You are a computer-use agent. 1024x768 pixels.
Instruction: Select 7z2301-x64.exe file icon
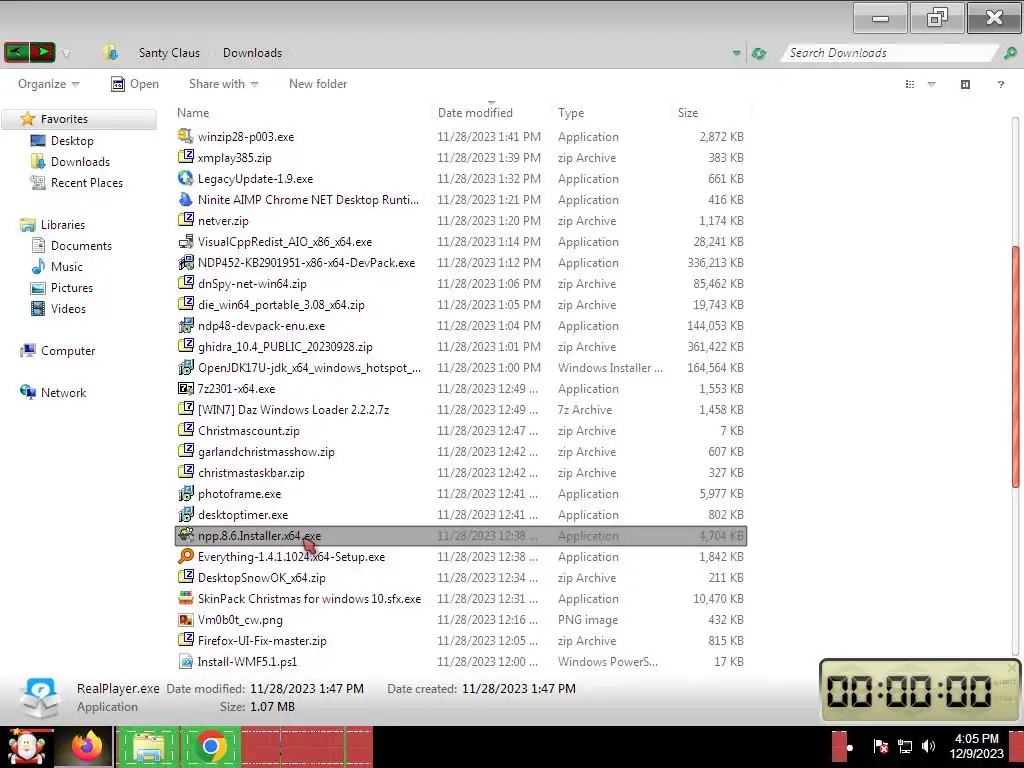pyautogui.click(x=185, y=388)
